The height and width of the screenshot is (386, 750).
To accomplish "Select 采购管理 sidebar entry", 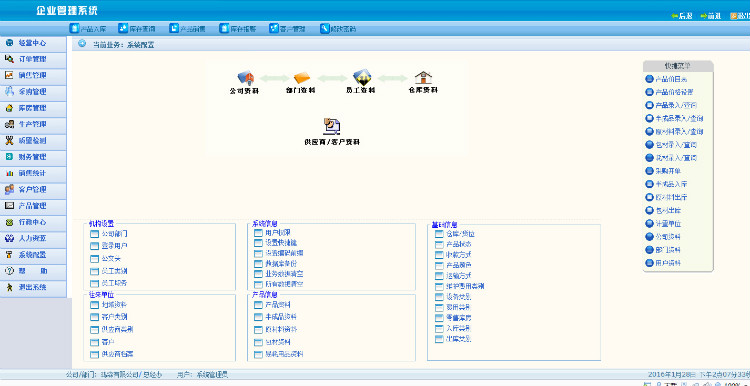I will point(33,92).
